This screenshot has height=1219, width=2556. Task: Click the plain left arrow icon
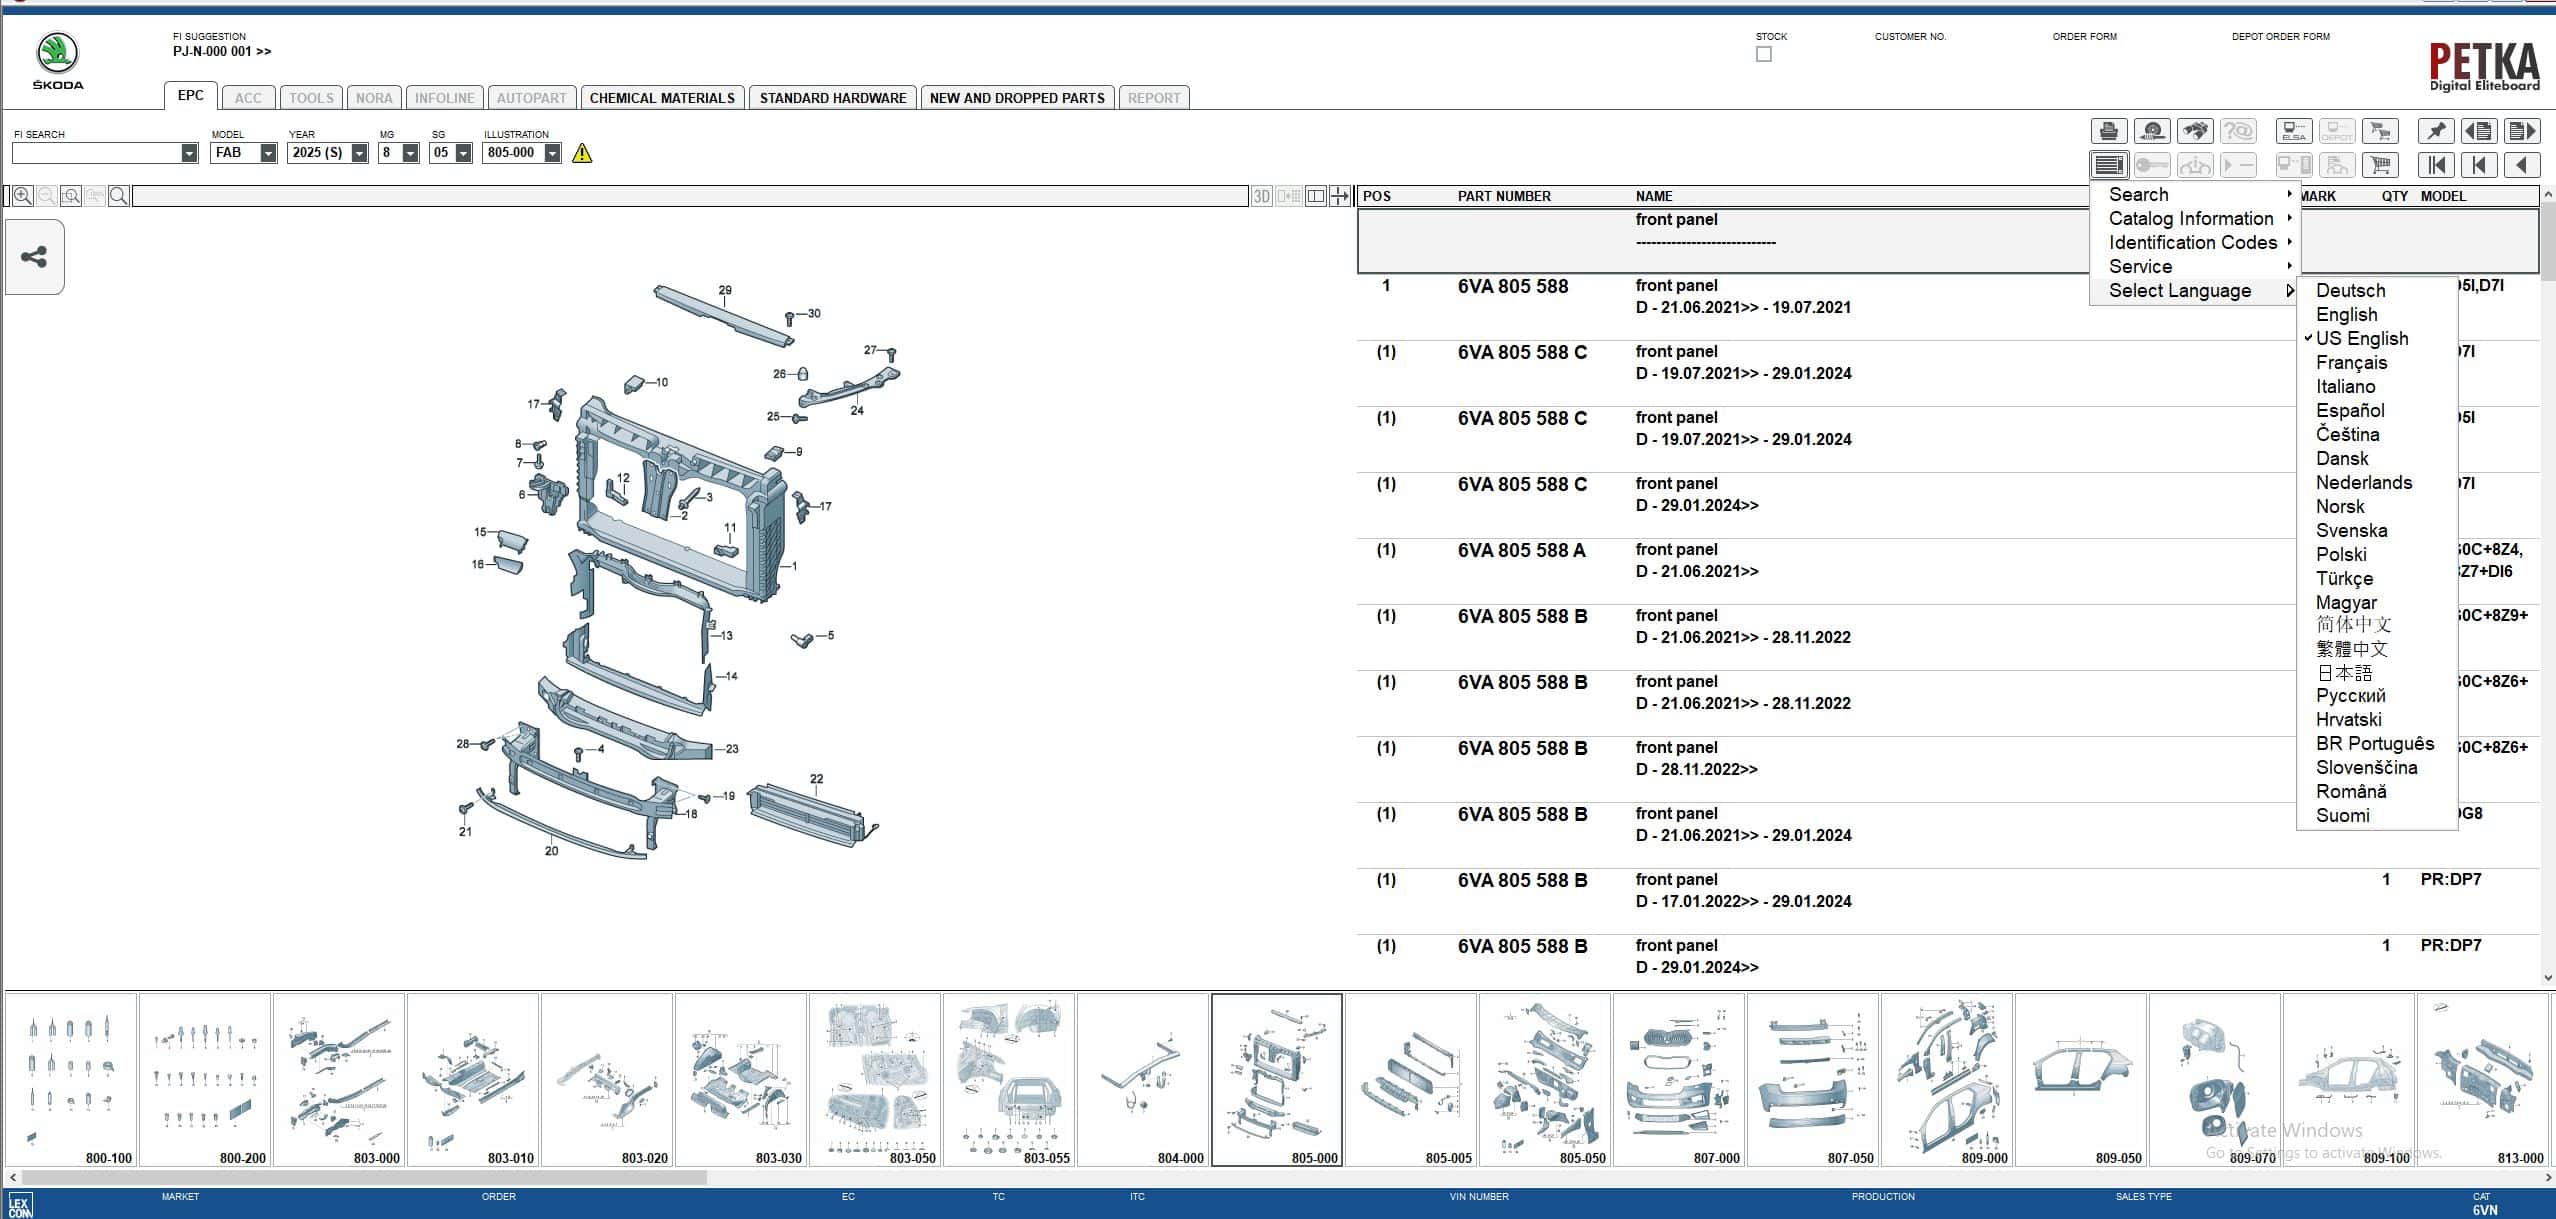[2522, 165]
